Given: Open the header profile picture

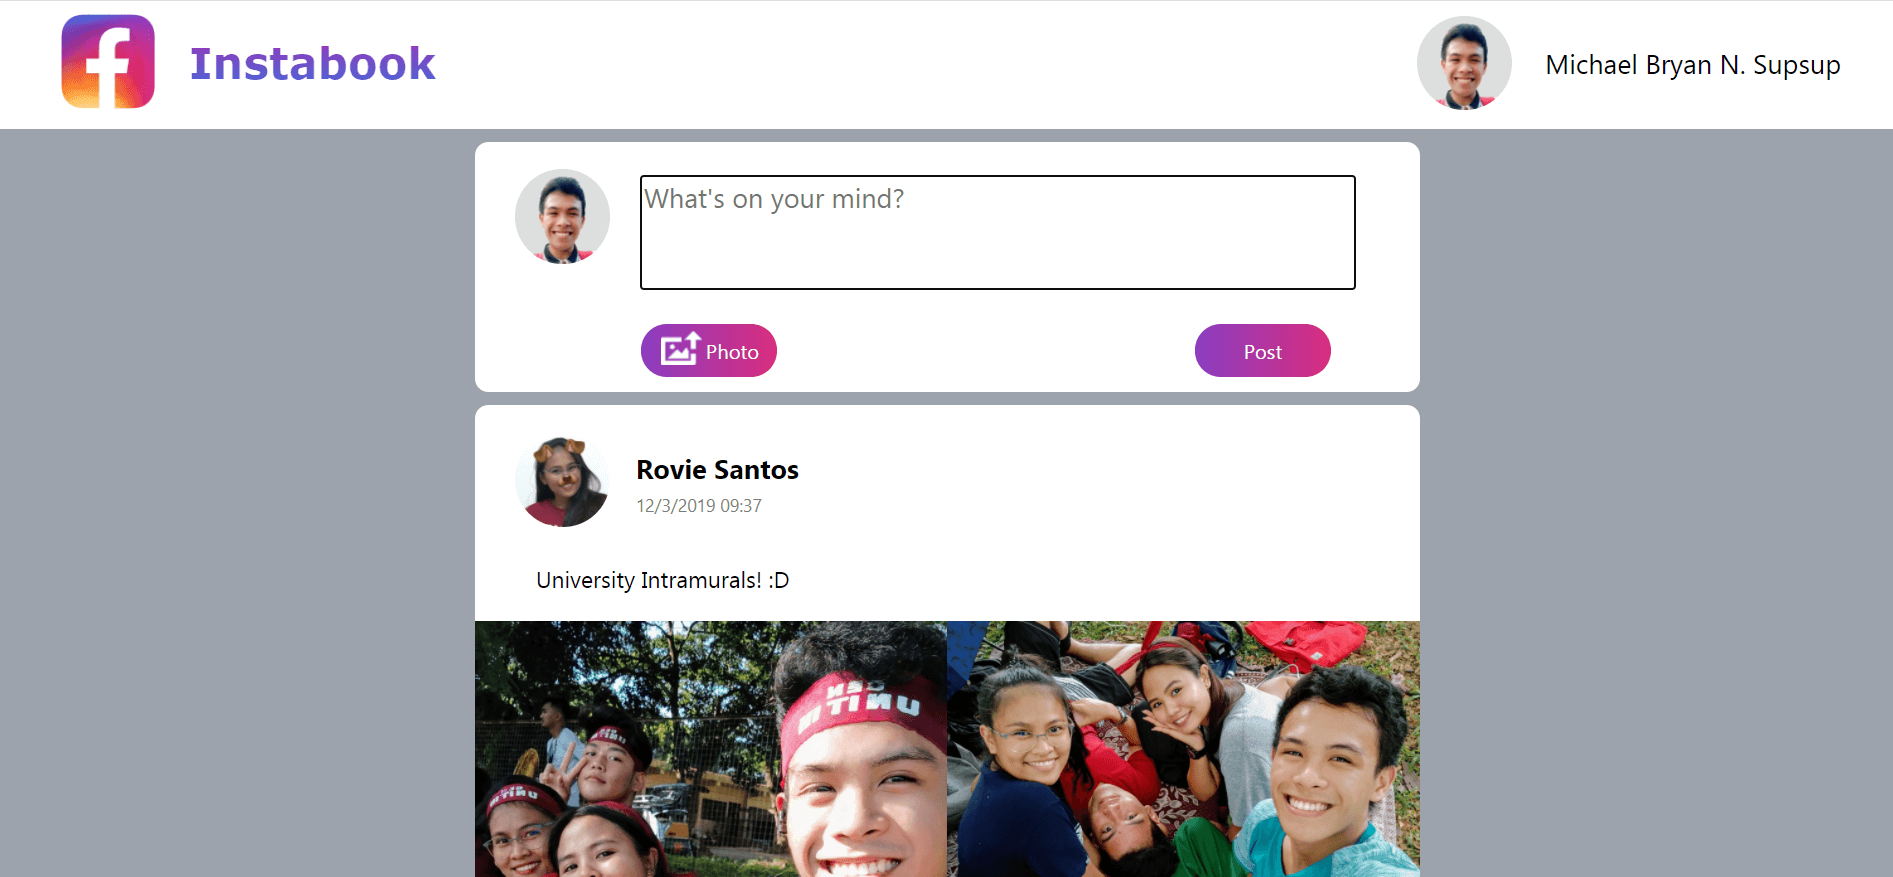Looking at the screenshot, I should point(1464,63).
